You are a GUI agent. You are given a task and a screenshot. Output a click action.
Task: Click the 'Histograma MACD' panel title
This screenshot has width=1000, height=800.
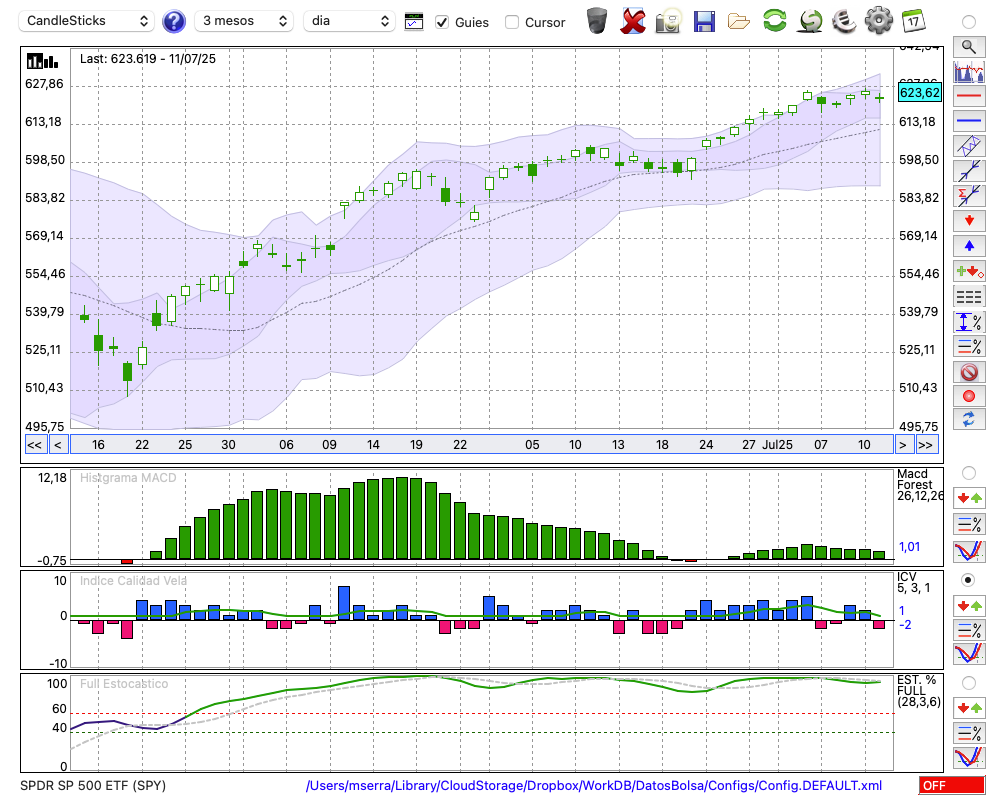coord(128,478)
